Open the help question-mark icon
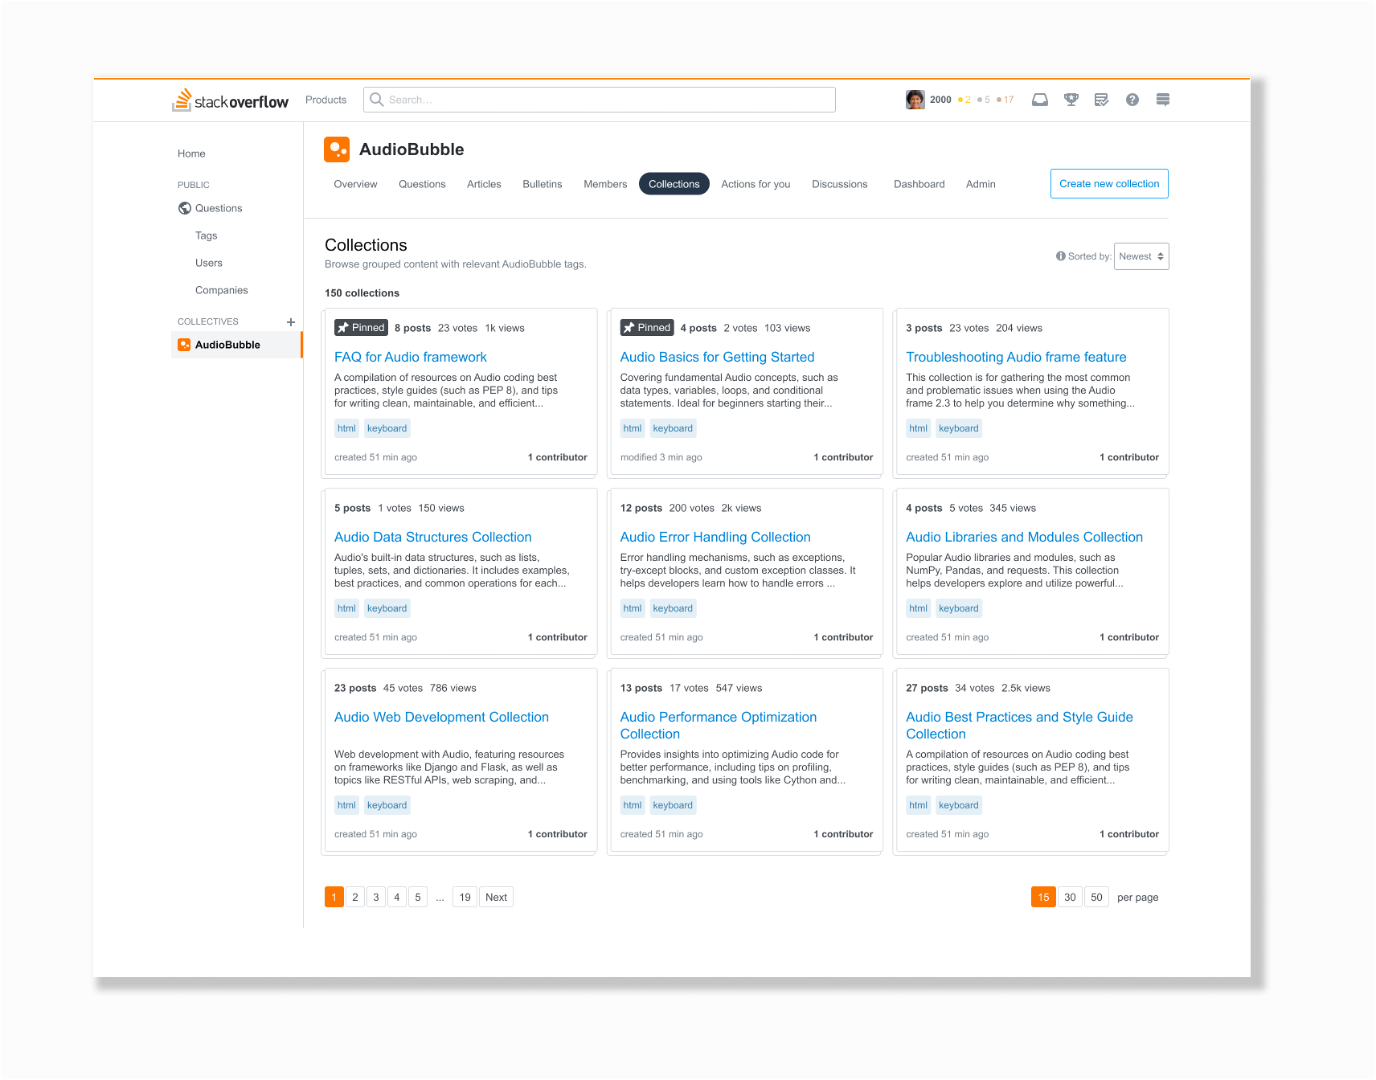 pyautogui.click(x=1132, y=100)
